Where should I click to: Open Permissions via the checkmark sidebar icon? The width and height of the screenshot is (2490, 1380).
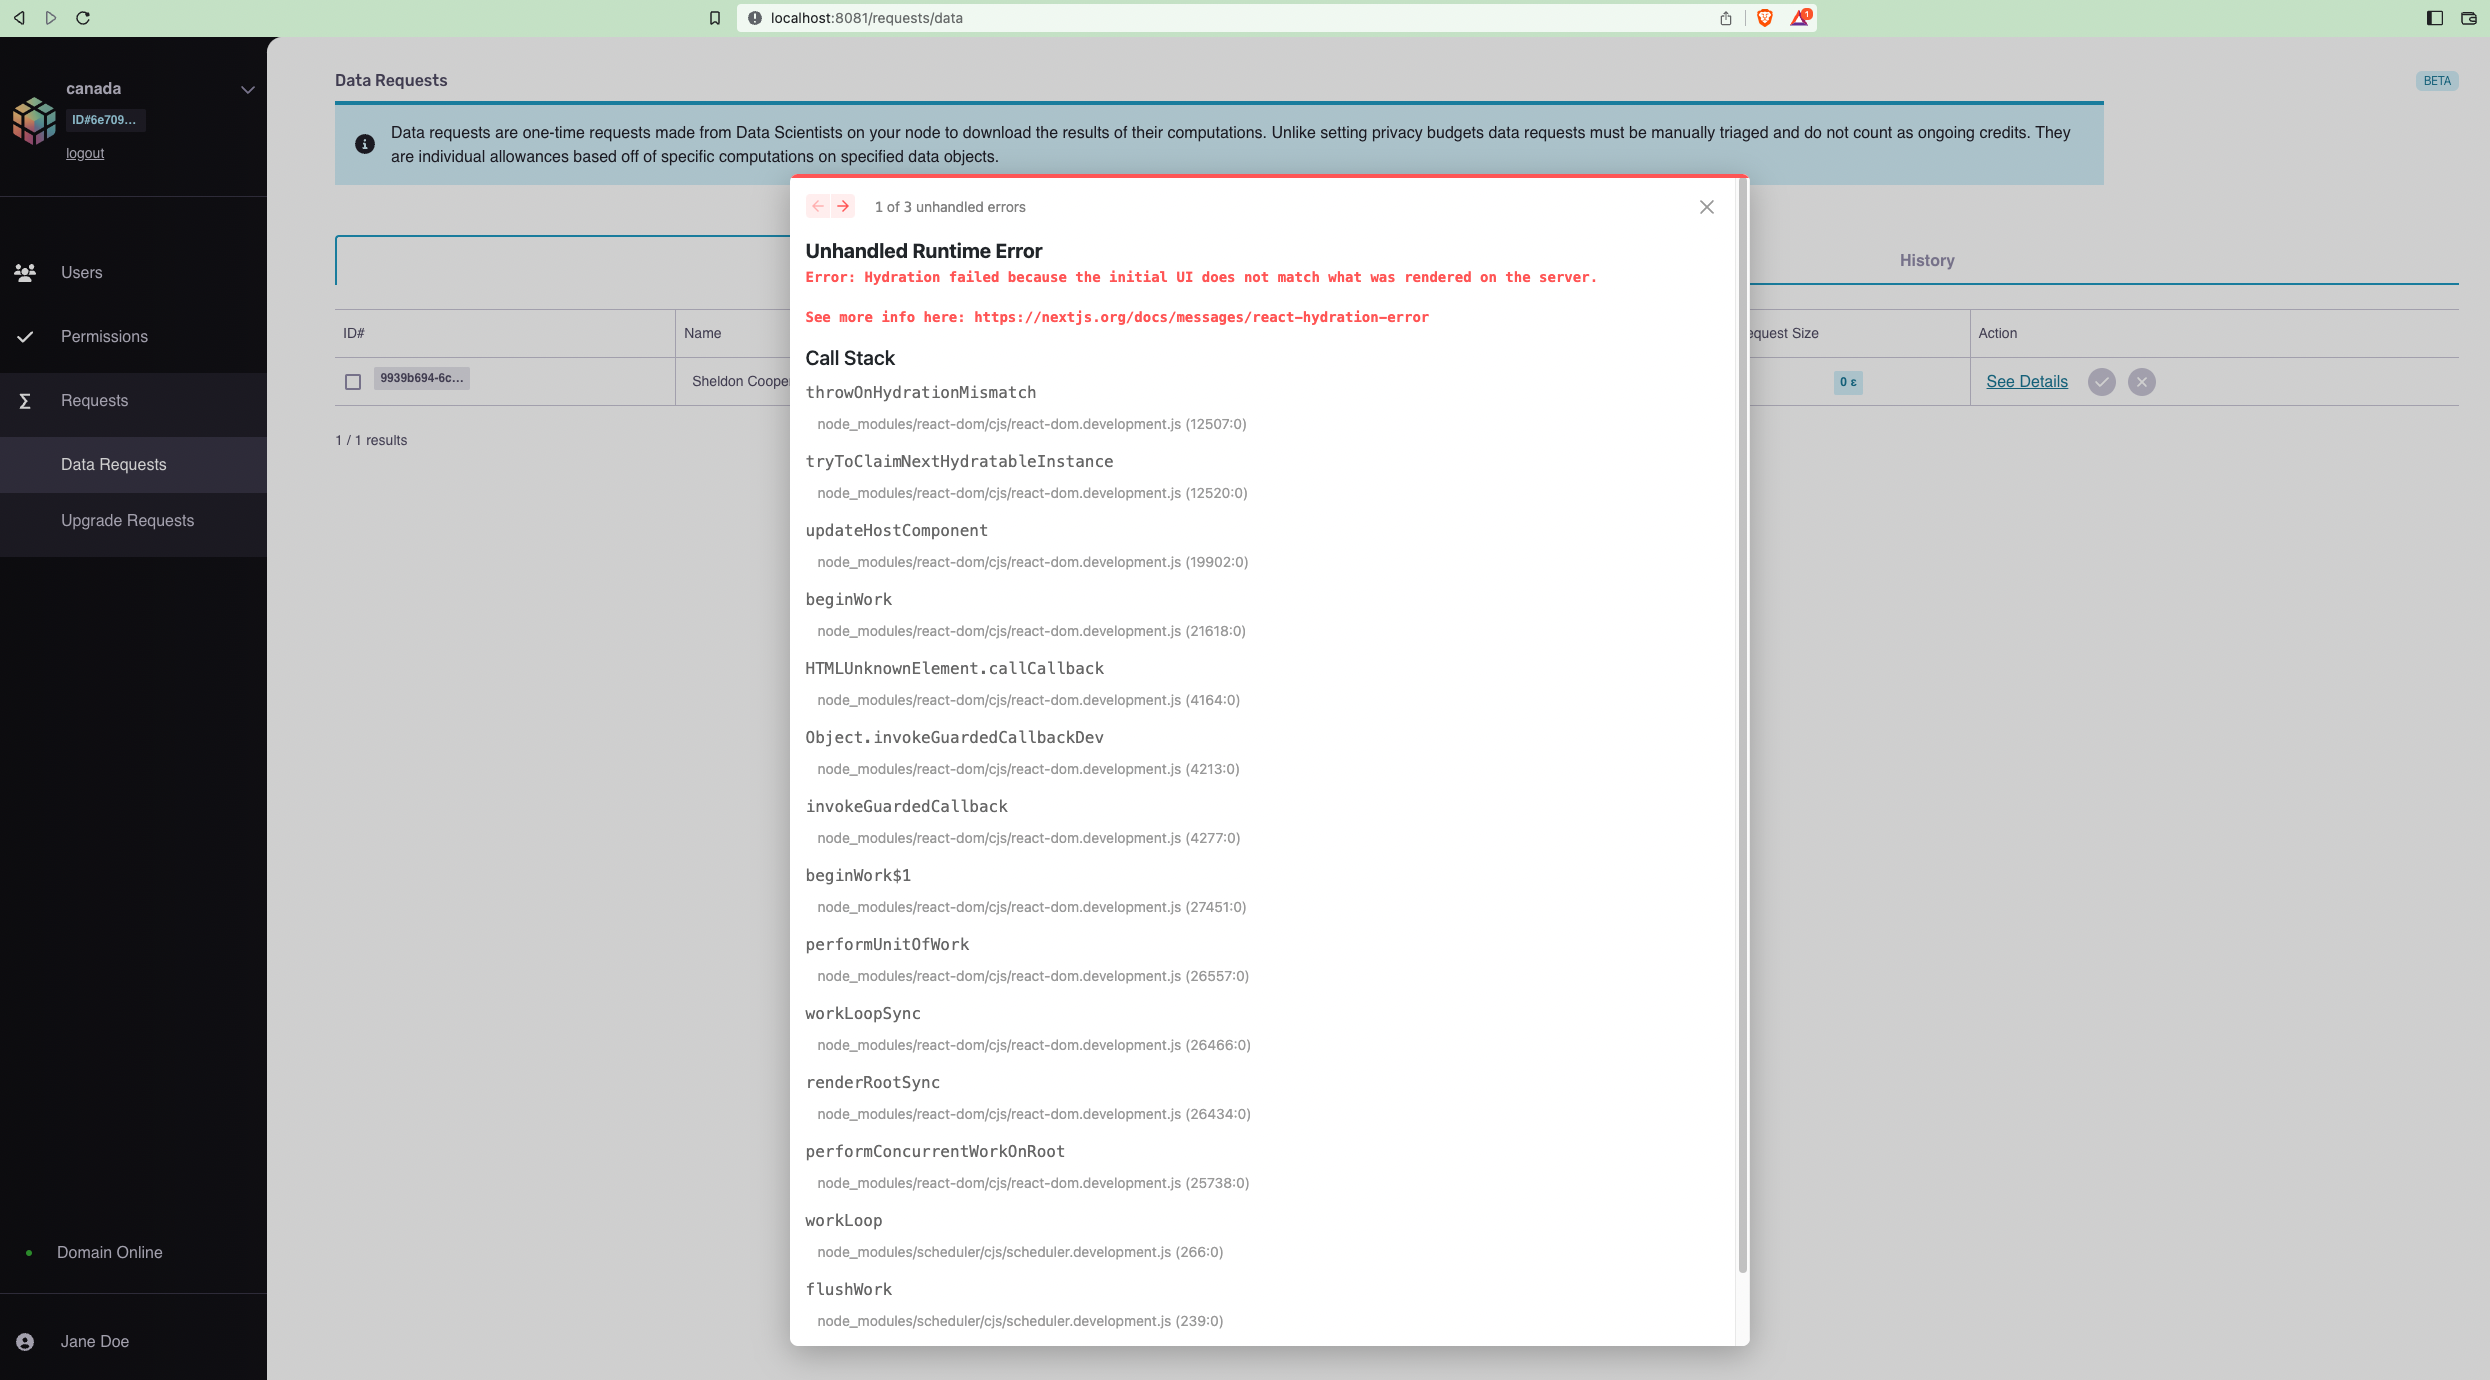(x=25, y=336)
